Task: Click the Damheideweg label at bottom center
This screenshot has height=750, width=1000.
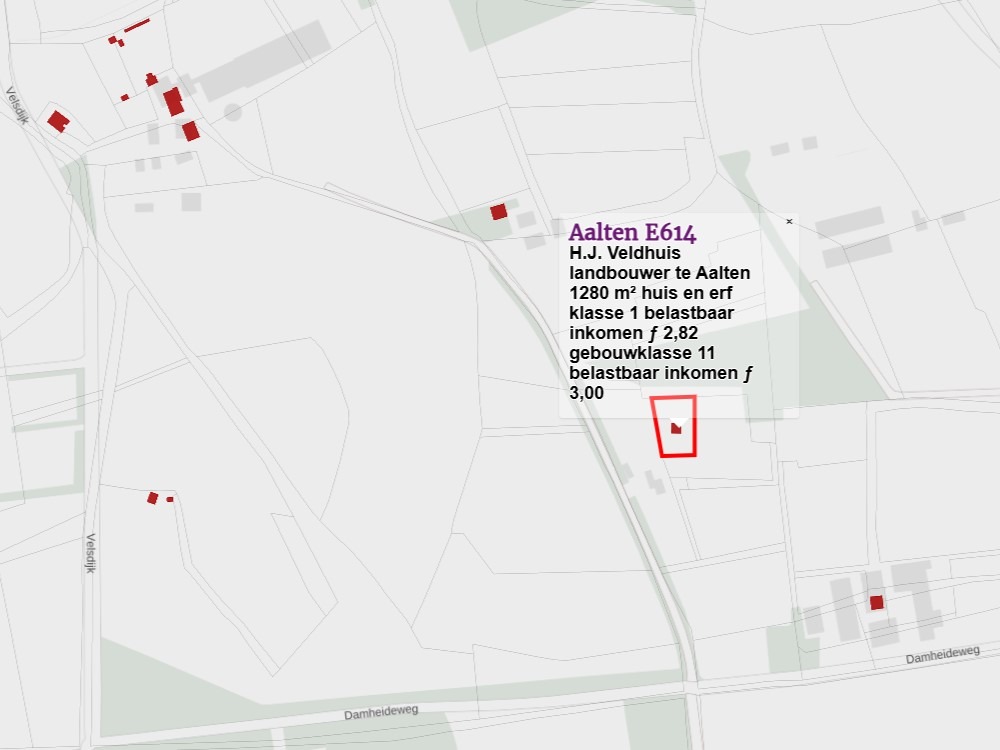Action: tap(381, 712)
